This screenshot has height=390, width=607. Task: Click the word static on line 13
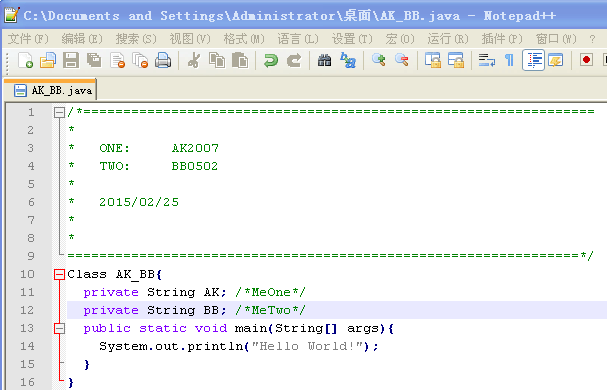click(163, 328)
